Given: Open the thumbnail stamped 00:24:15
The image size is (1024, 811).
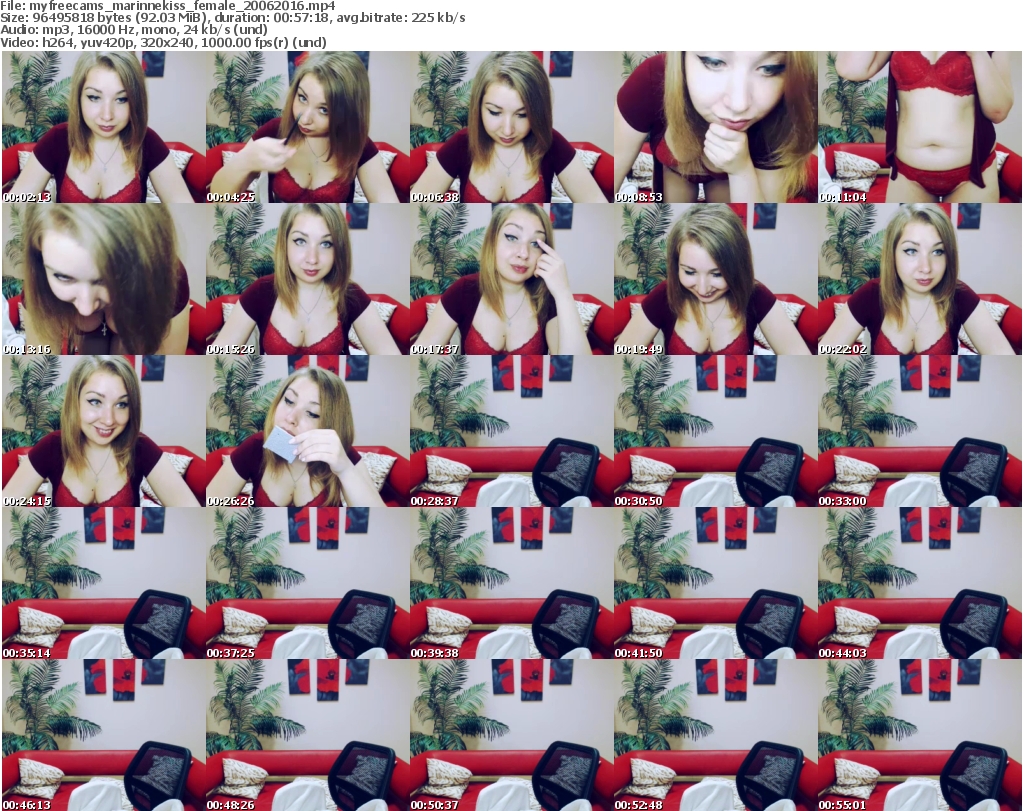Looking at the screenshot, I should pos(104,431).
